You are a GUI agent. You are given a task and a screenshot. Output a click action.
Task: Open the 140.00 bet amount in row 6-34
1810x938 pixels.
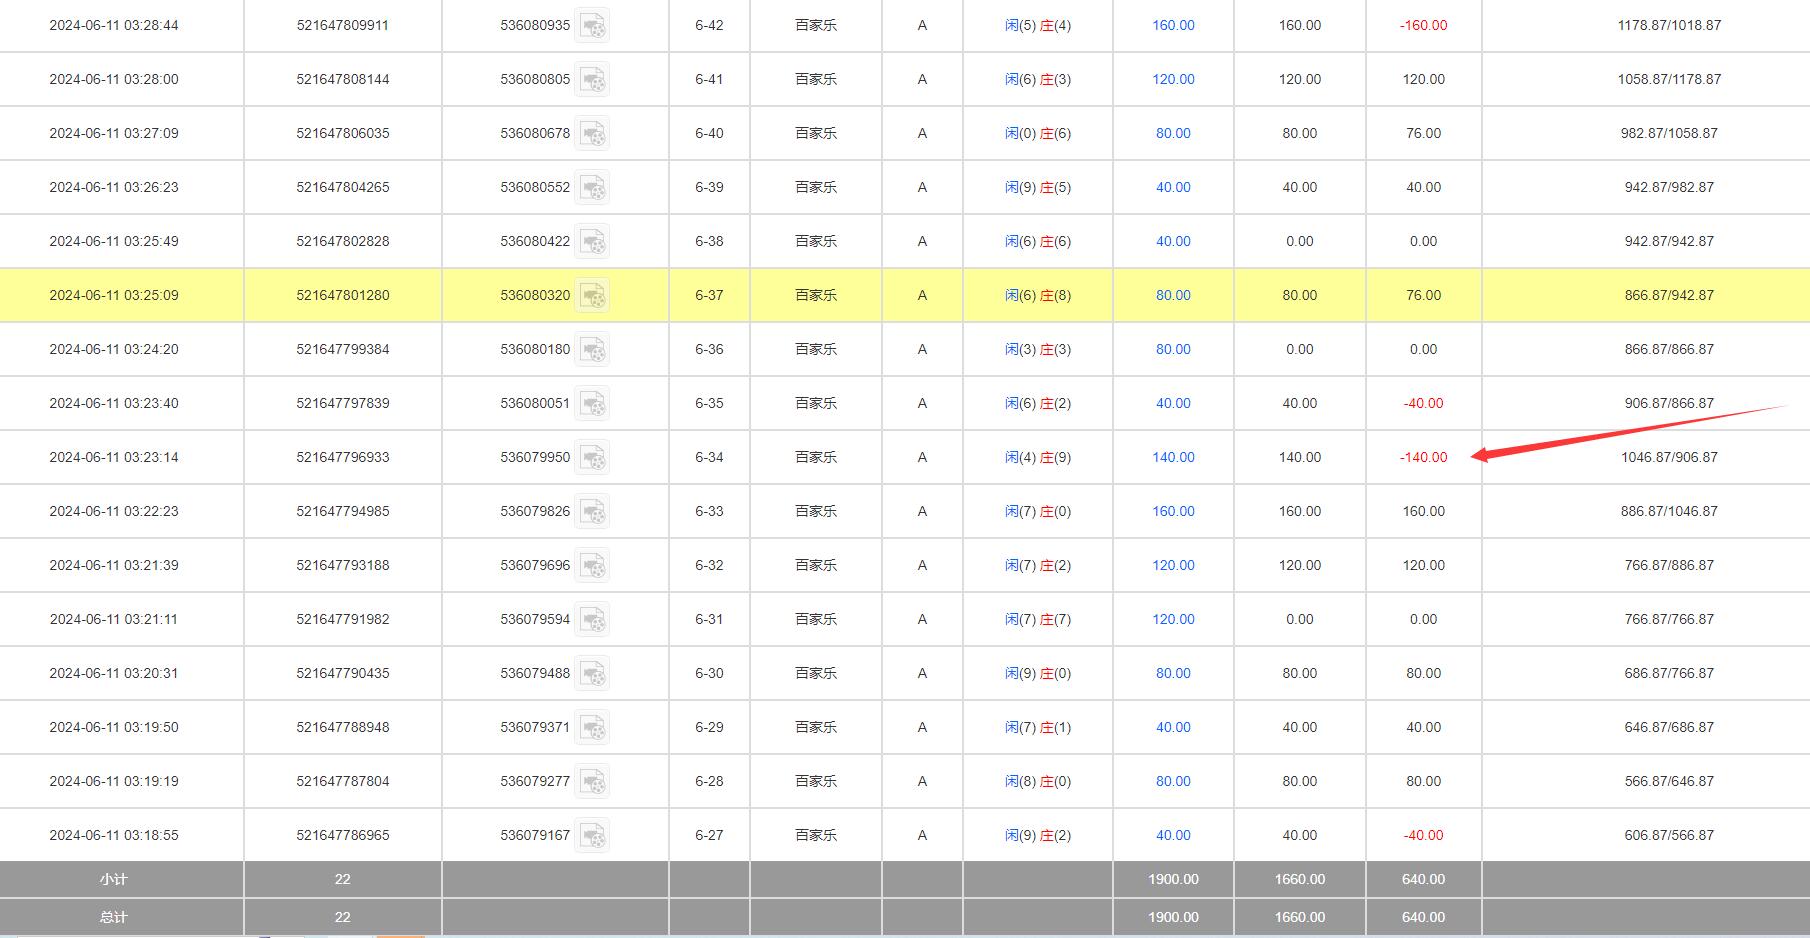pyautogui.click(x=1173, y=457)
